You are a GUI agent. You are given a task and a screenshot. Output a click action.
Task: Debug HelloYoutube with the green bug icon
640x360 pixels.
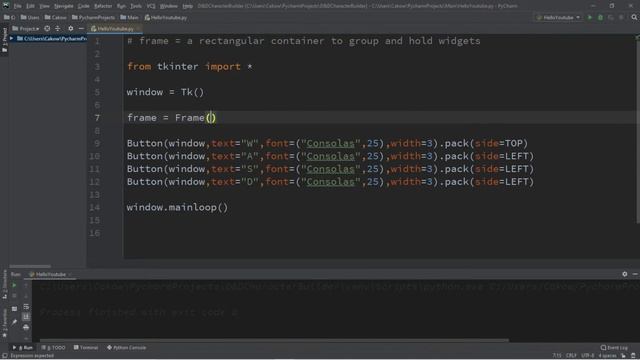tap(600, 18)
